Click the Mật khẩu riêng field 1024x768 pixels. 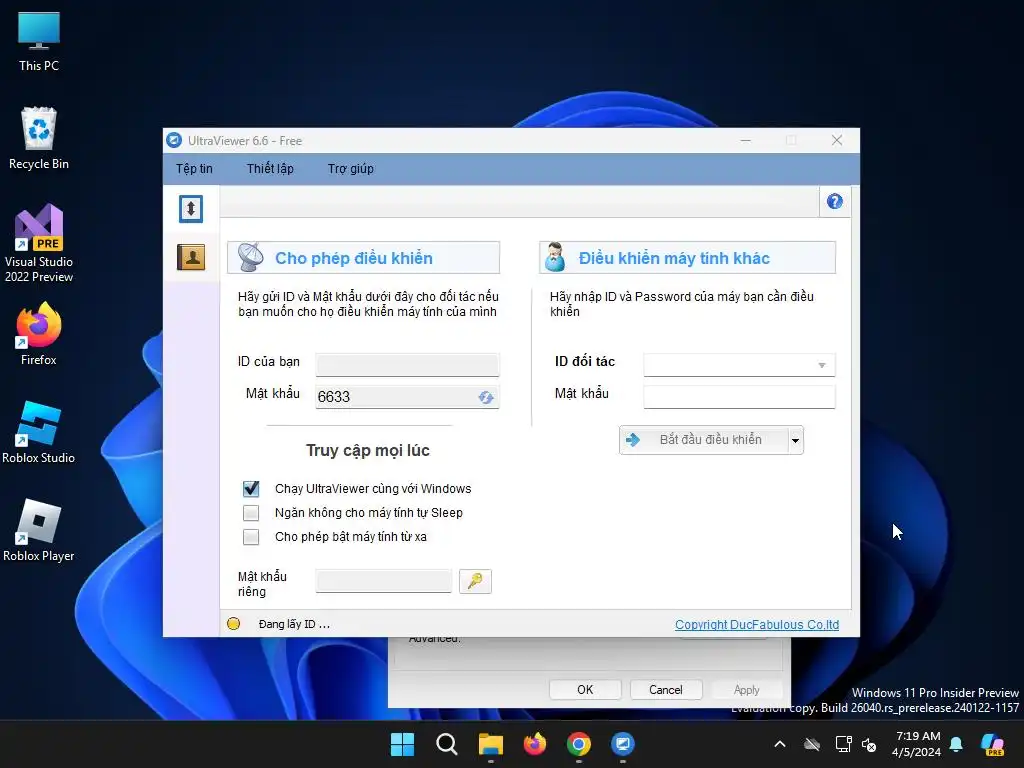tap(383, 581)
